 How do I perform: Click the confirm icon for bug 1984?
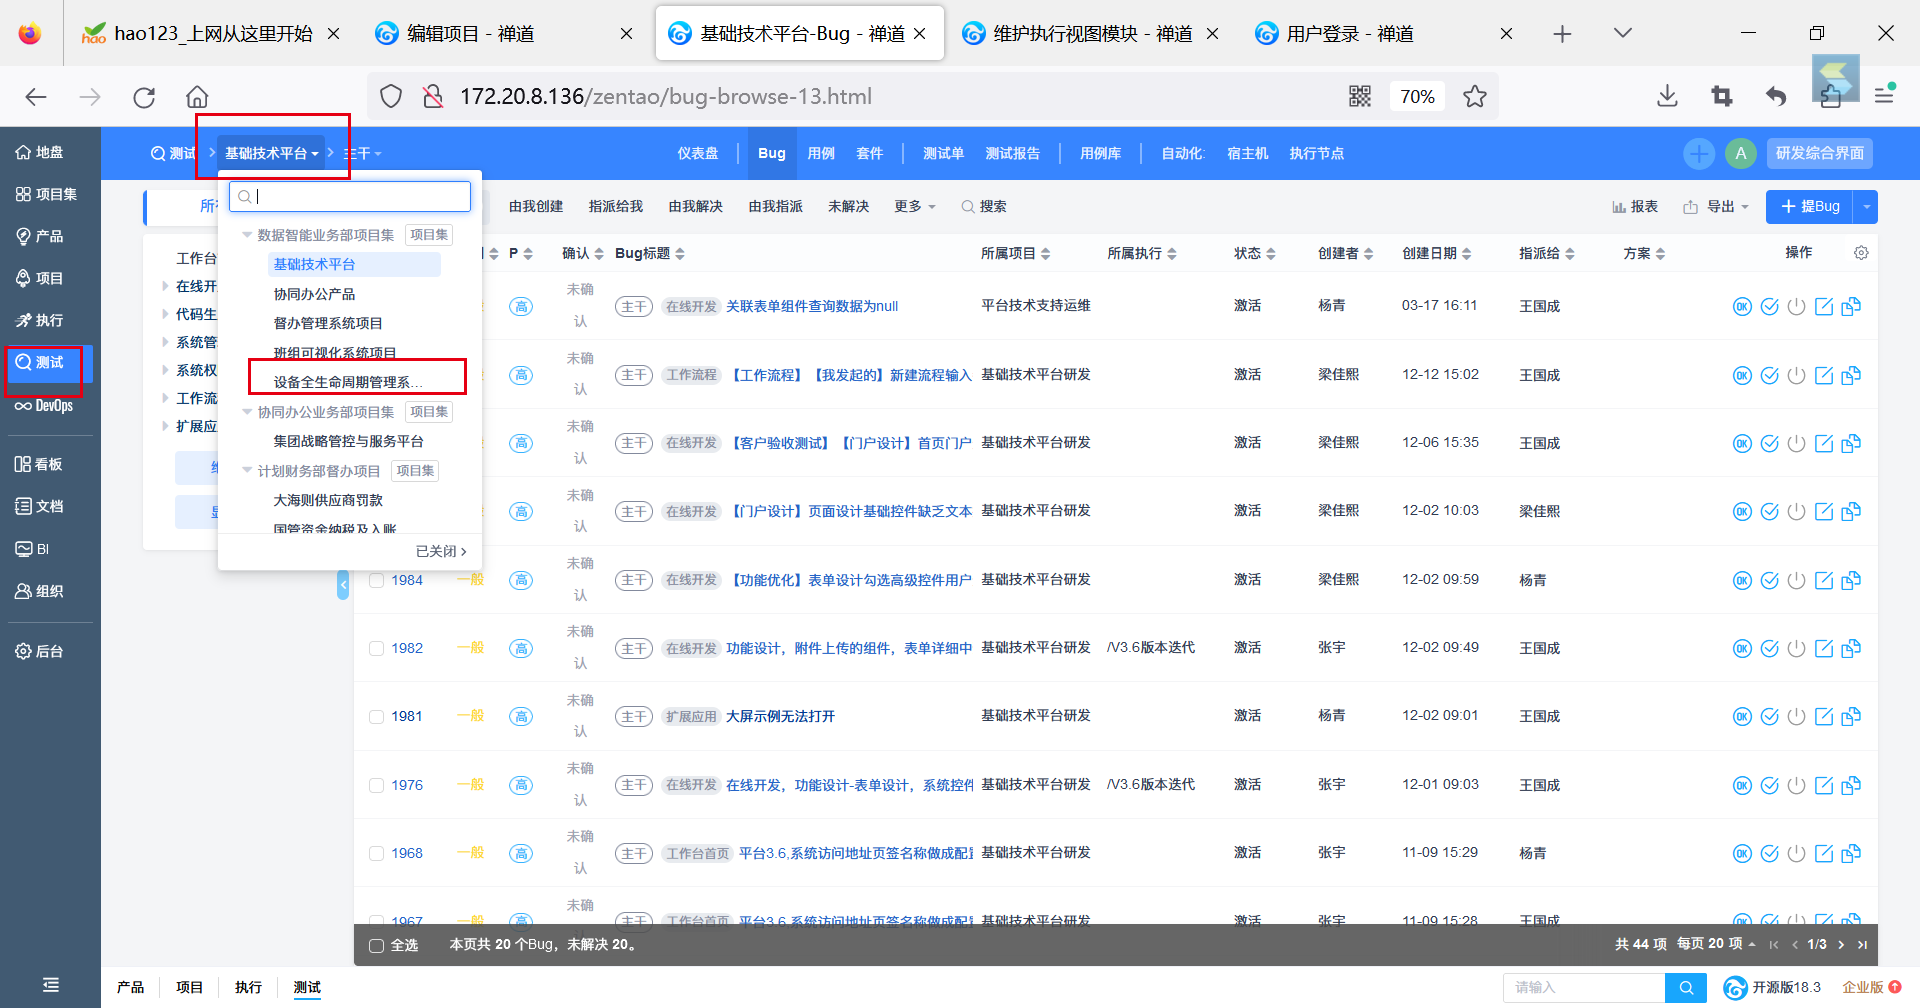coord(1742,580)
